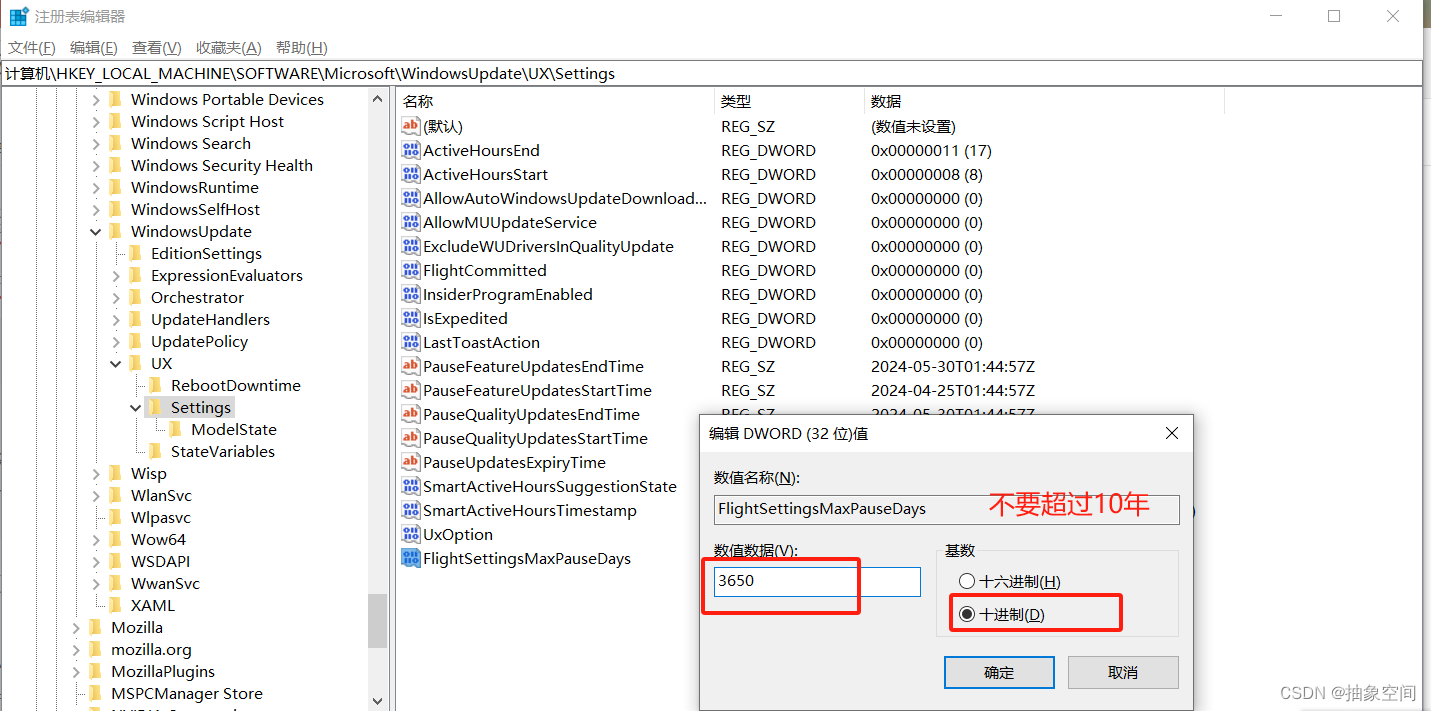Click the Orchestrator folder icon
The width and height of the screenshot is (1431, 711).
[135, 297]
